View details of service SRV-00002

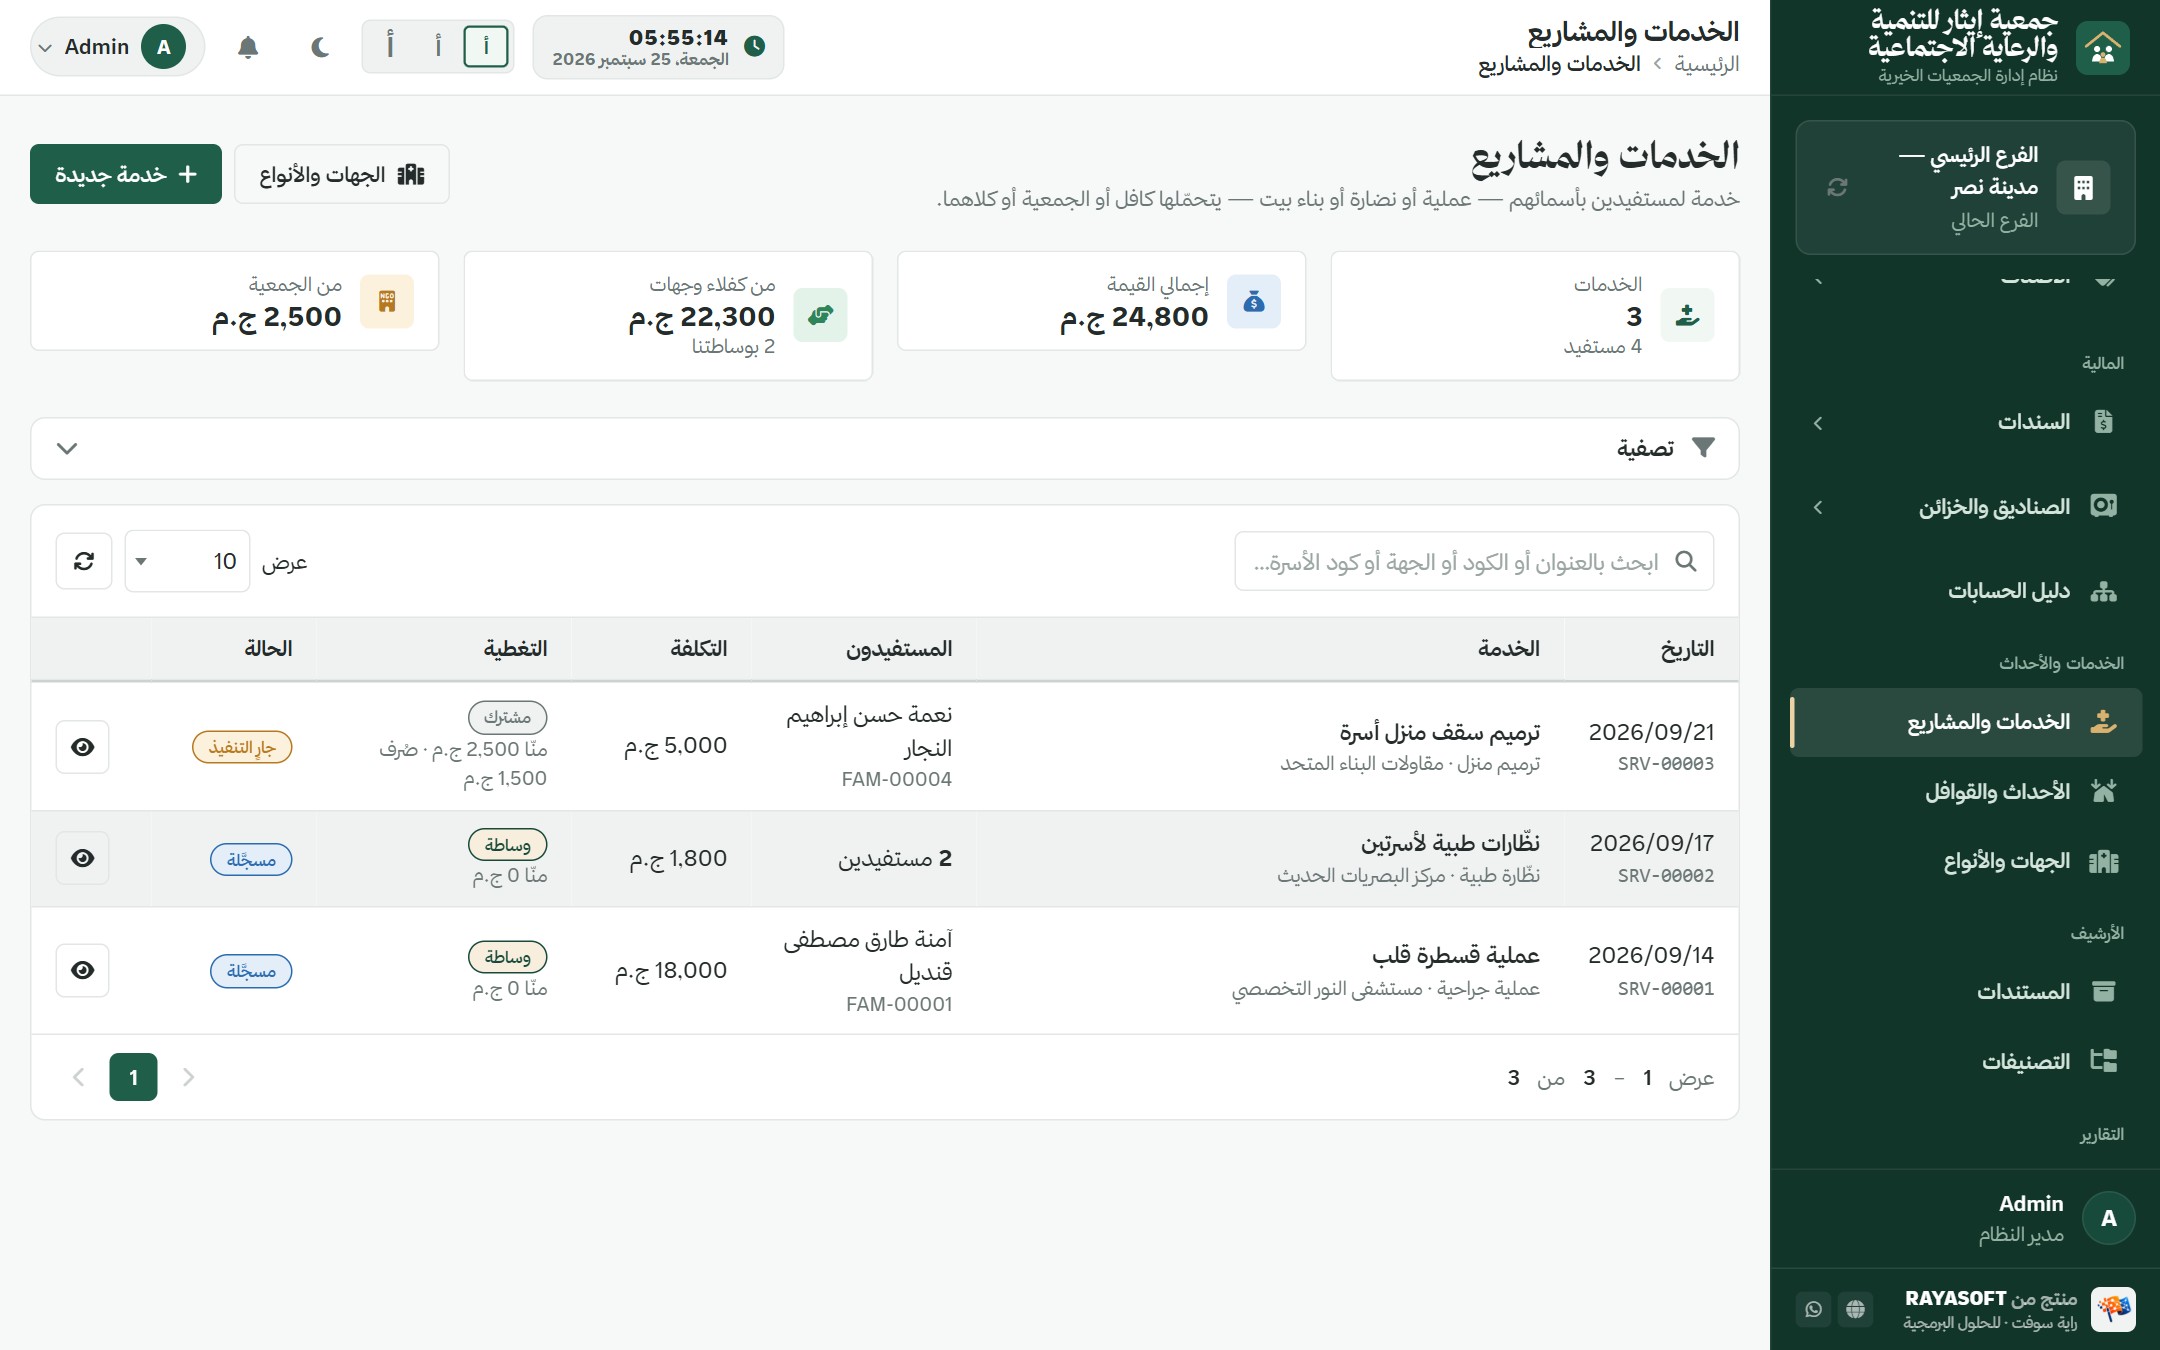click(x=83, y=858)
